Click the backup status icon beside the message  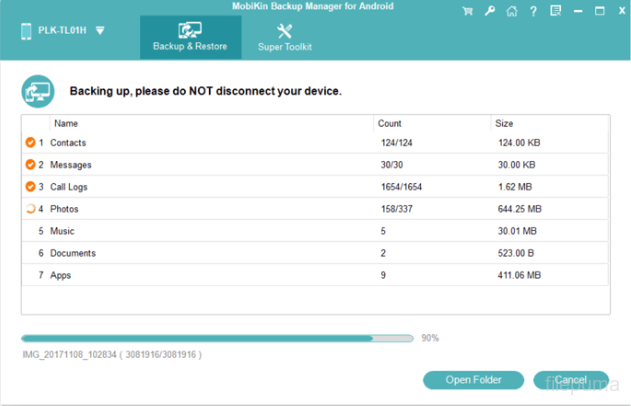(x=37, y=91)
